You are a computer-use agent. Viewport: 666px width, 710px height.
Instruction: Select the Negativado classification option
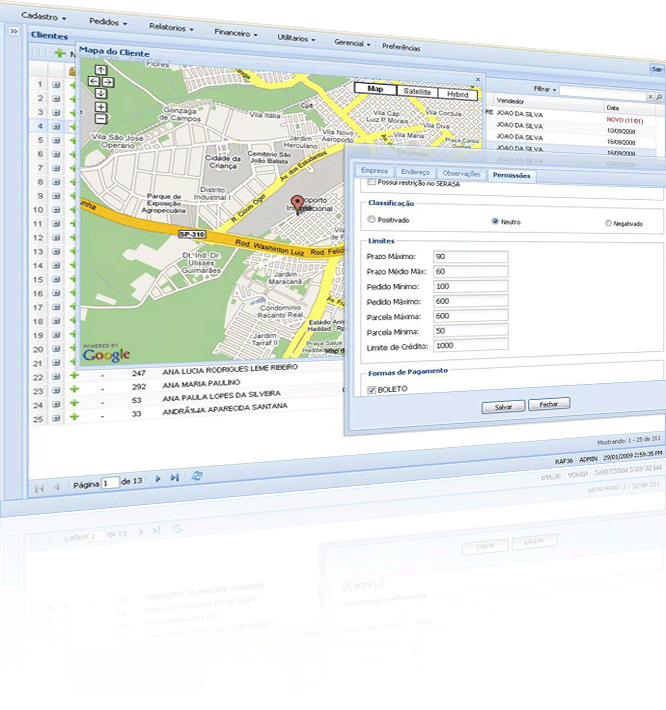tap(610, 224)
